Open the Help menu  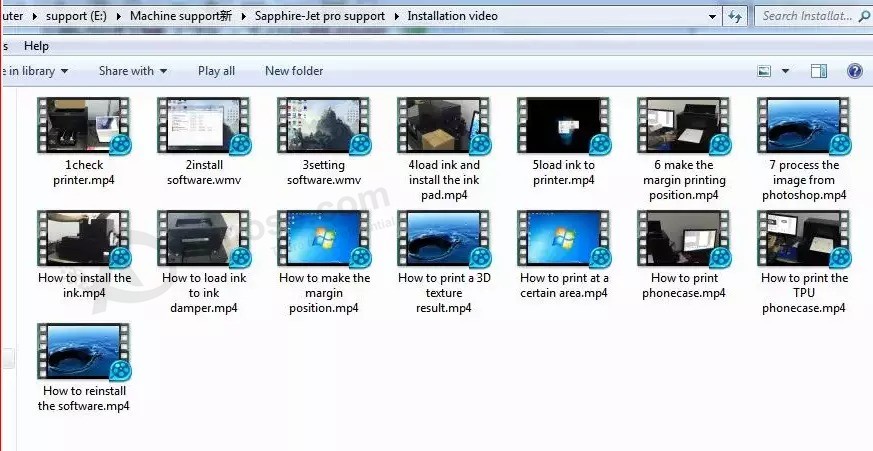tap(36, 46)
